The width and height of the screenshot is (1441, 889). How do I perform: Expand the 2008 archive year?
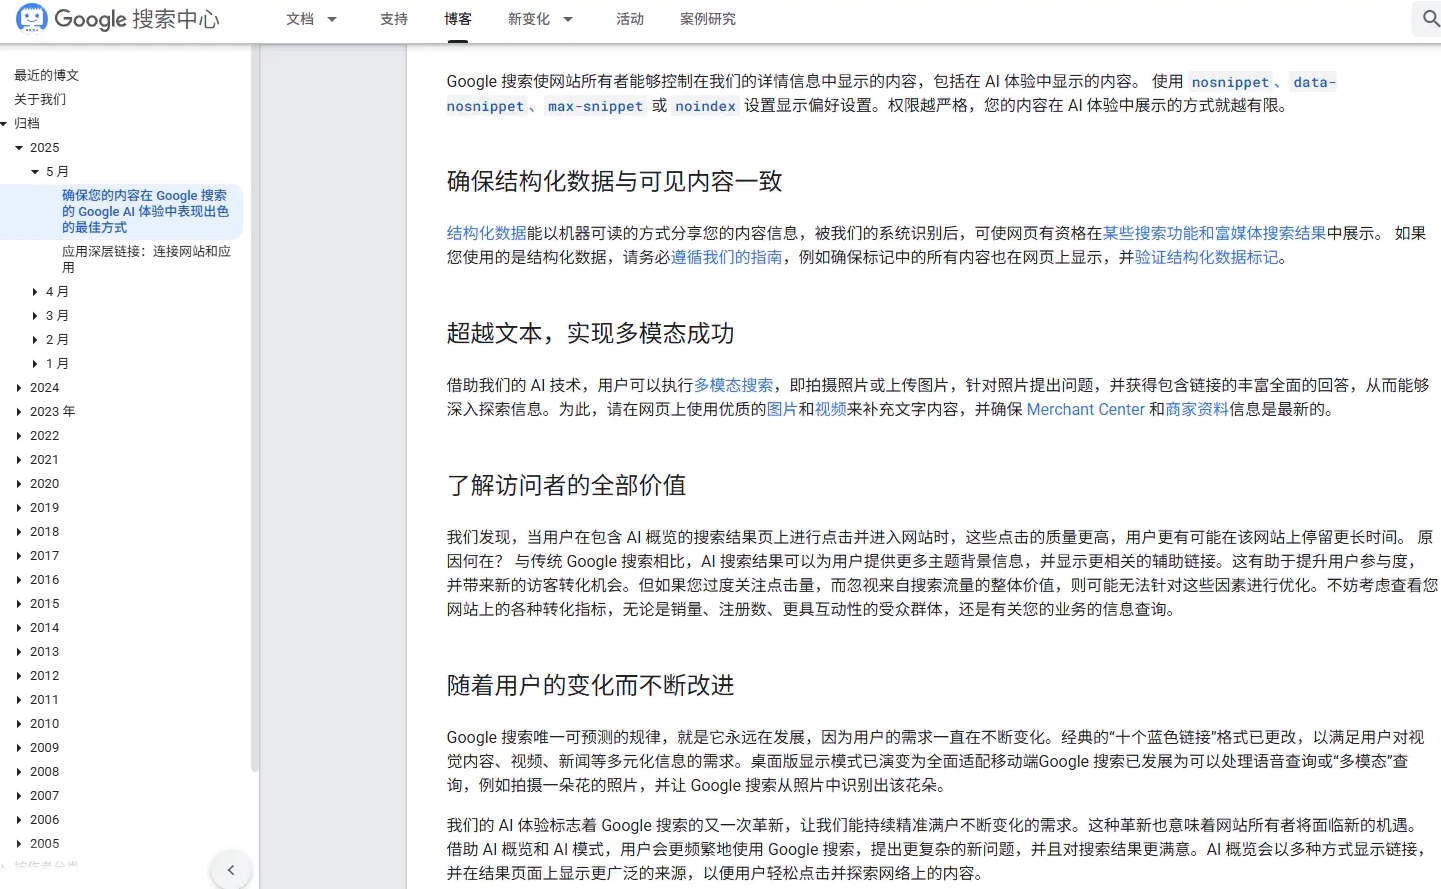tap(19, 771)
